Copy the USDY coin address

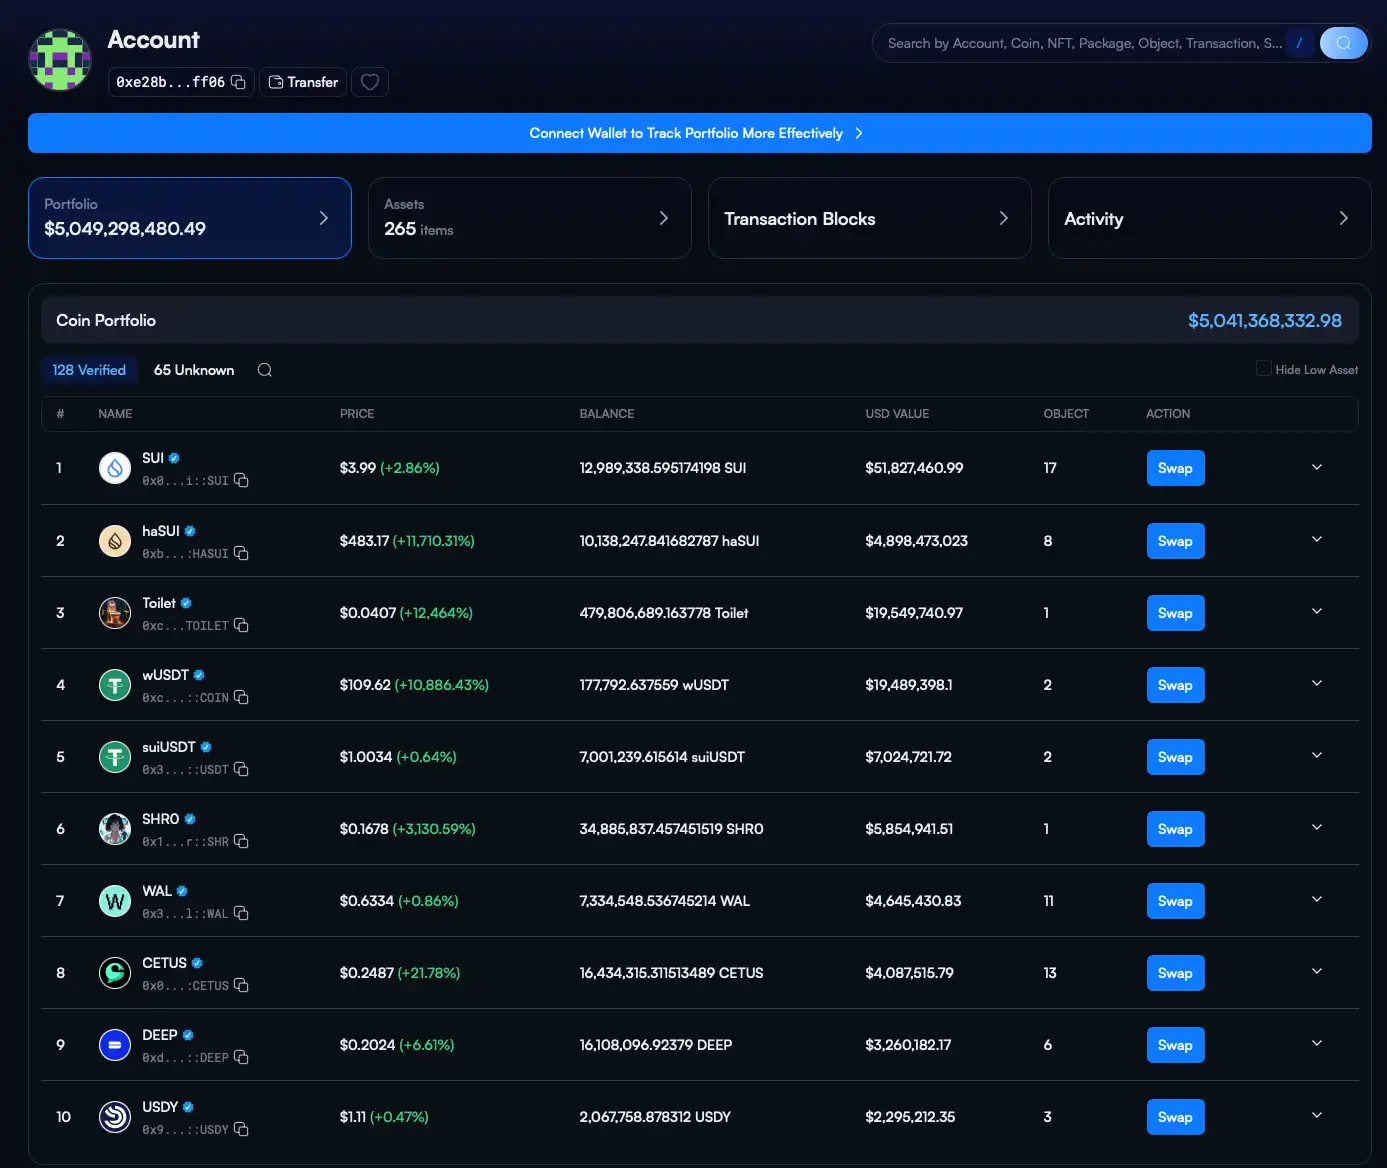click(x=241, y=1130)
